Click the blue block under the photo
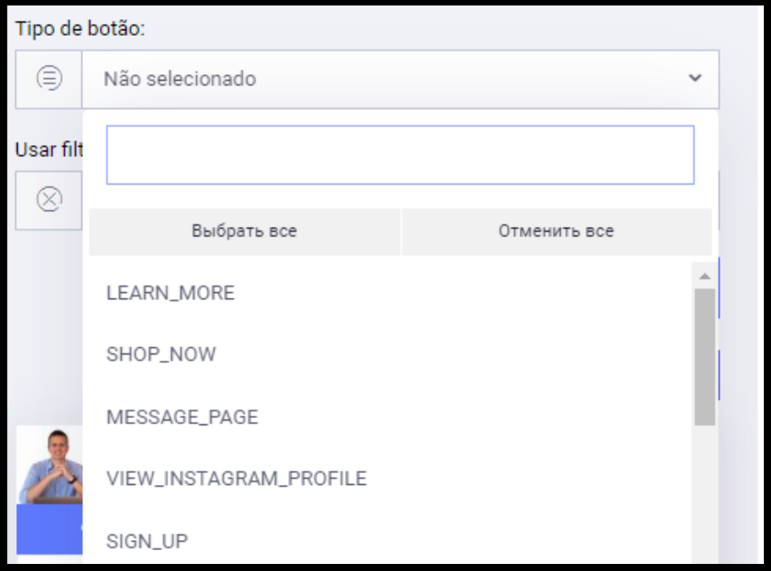Viewport: 771px width, 571px height. coord(50,529)
